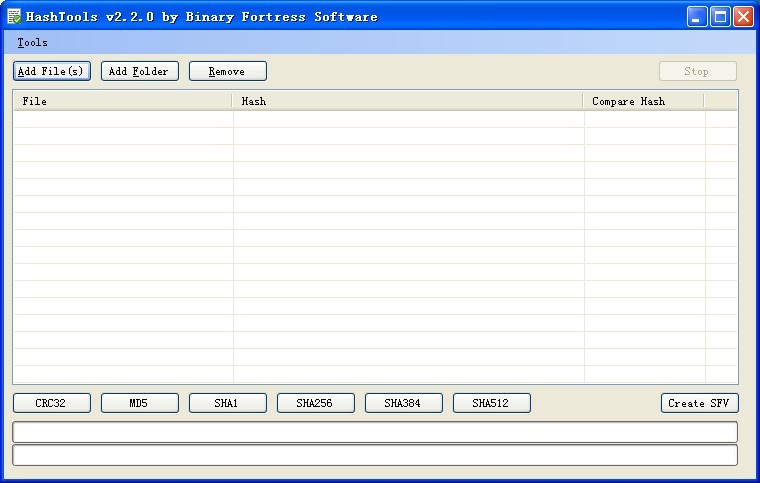The width and height of the screenshot is (760, 483).
Task: Open the Tools menu
Action: point(32,43)
